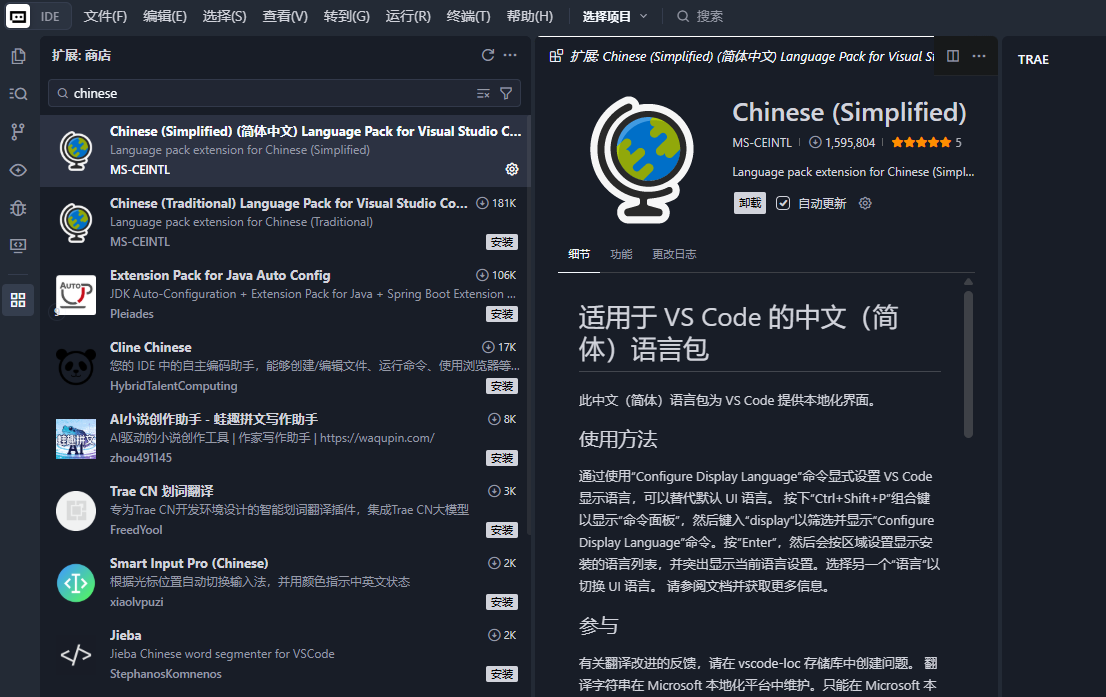This screenshot has height=697, width=1106.
Task: Open the extension filter funnel icon
Action: tap(506, 93)
